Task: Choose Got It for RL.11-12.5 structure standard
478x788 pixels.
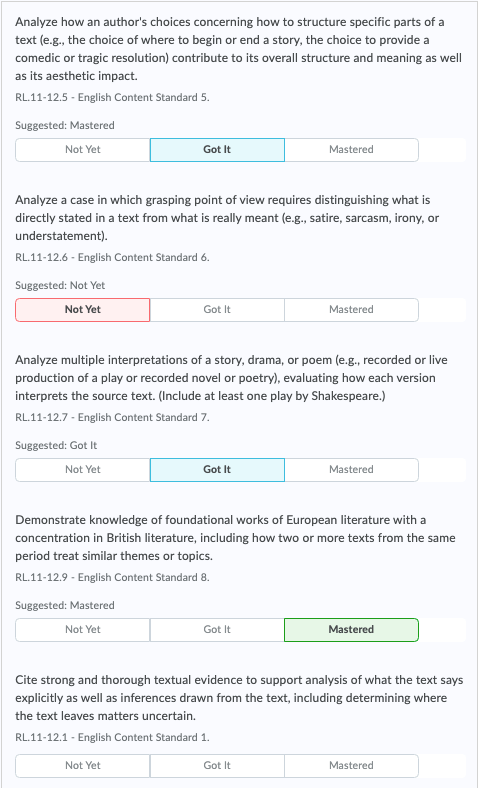Action: pyautogui.click(x=217, y=150)
